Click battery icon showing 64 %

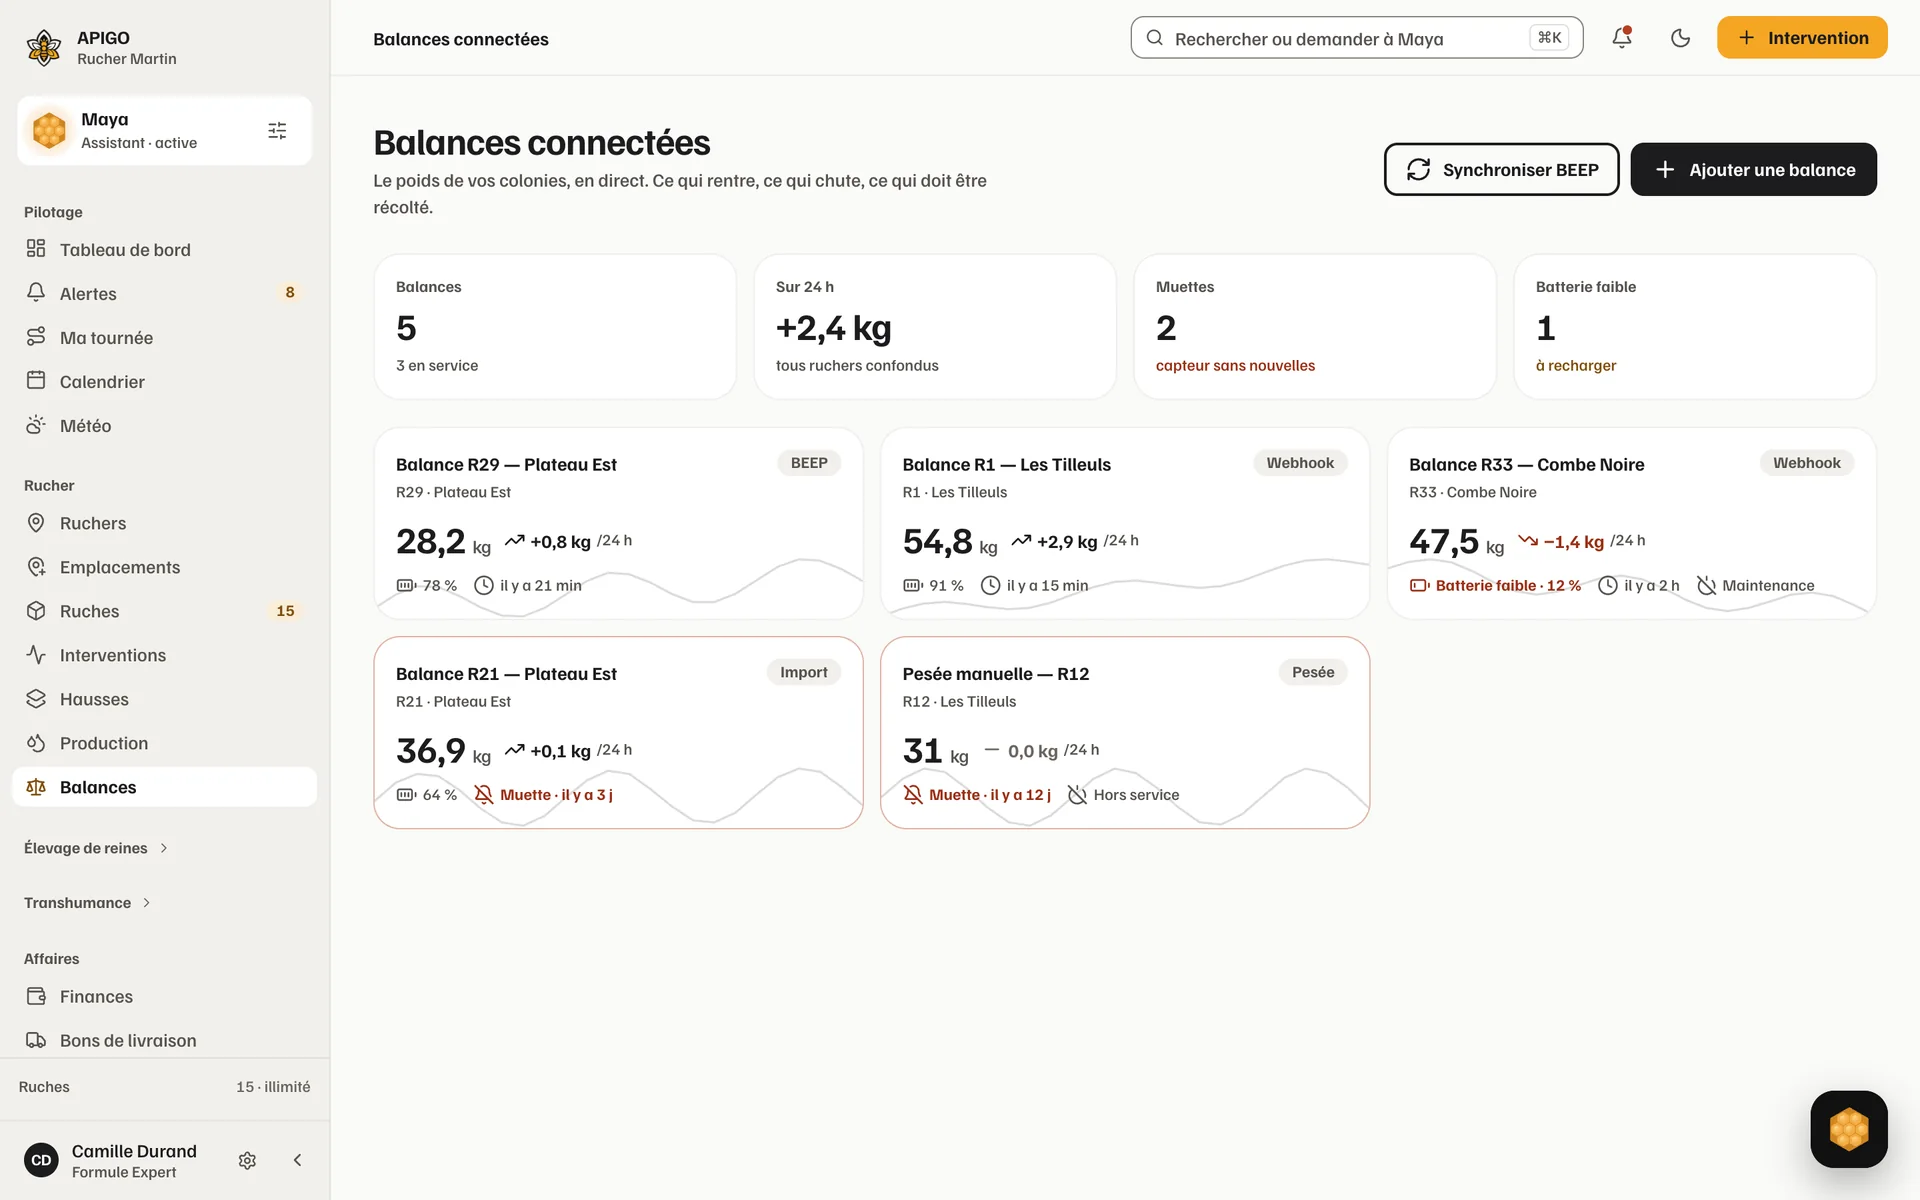[x=406, y=795]
